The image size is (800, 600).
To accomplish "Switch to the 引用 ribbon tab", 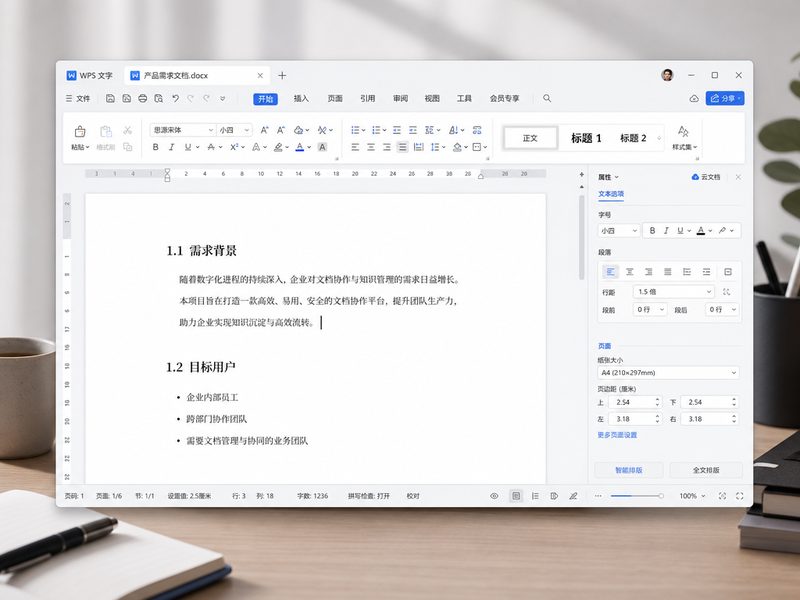I will click(x=367, y=98).
